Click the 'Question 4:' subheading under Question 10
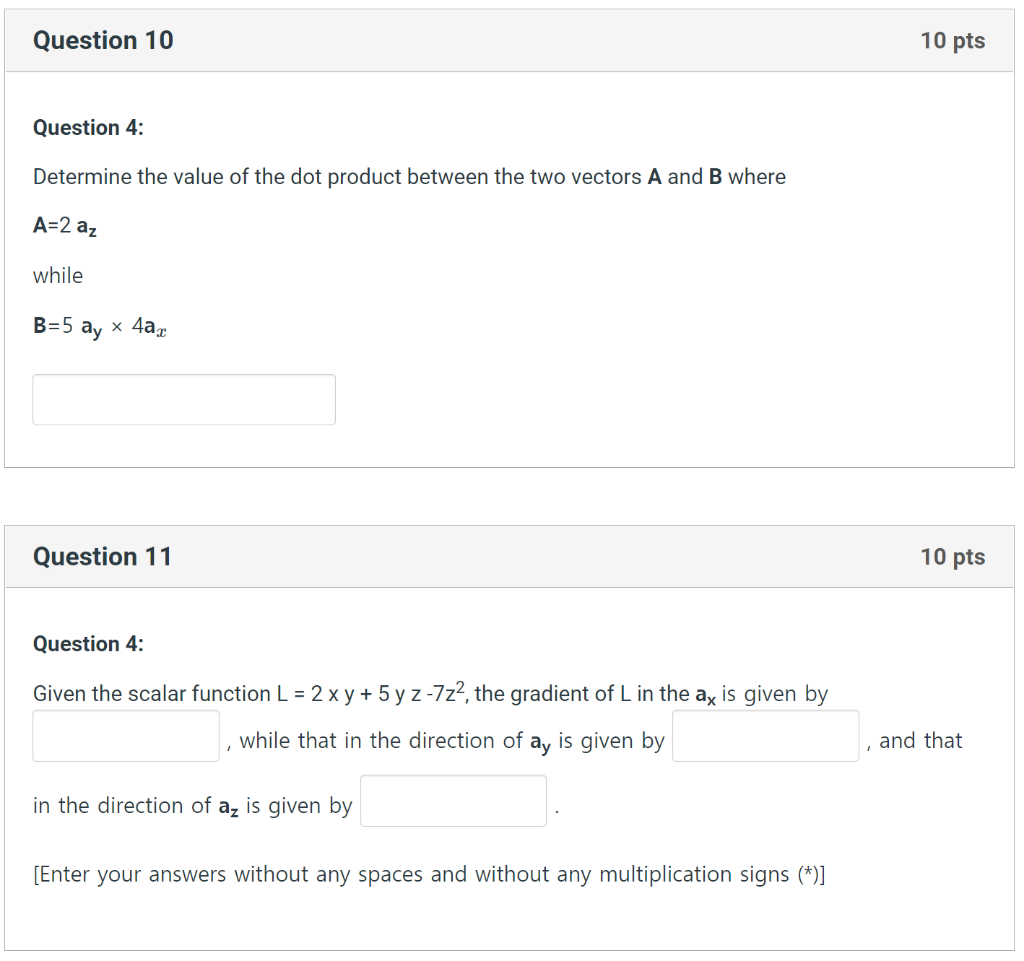1024x961 pixels. (88, 127)
